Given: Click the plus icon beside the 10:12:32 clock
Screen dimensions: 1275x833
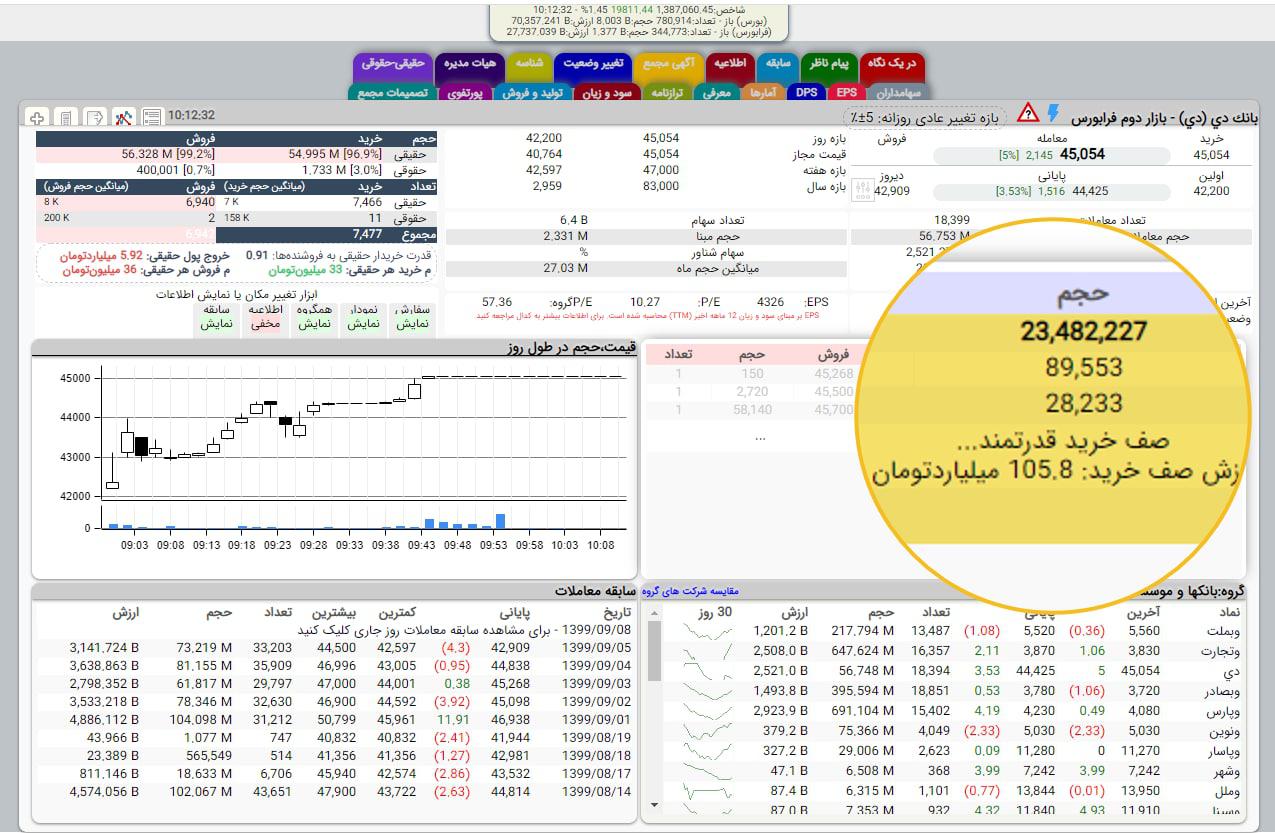Looking at the screenshot, I should click(x=36, y=117).
